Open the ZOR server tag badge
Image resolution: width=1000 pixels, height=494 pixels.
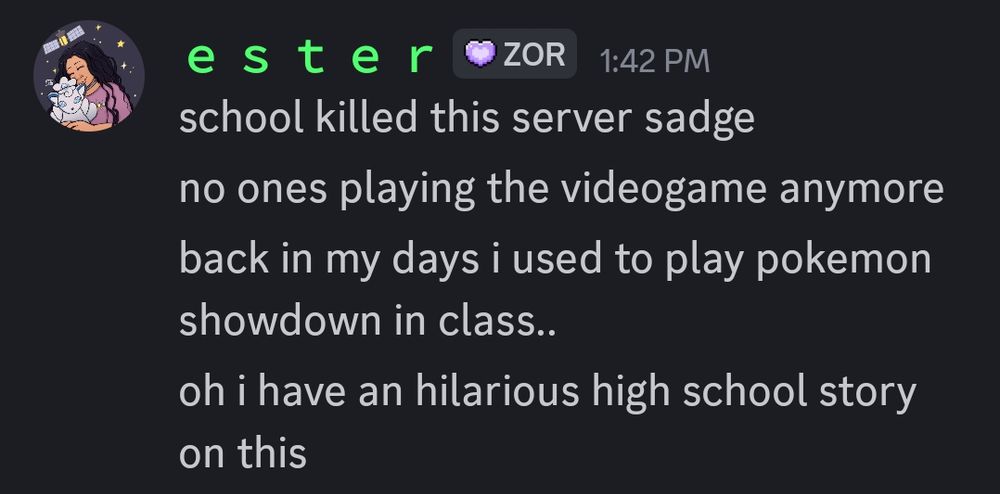coord(515,54)
